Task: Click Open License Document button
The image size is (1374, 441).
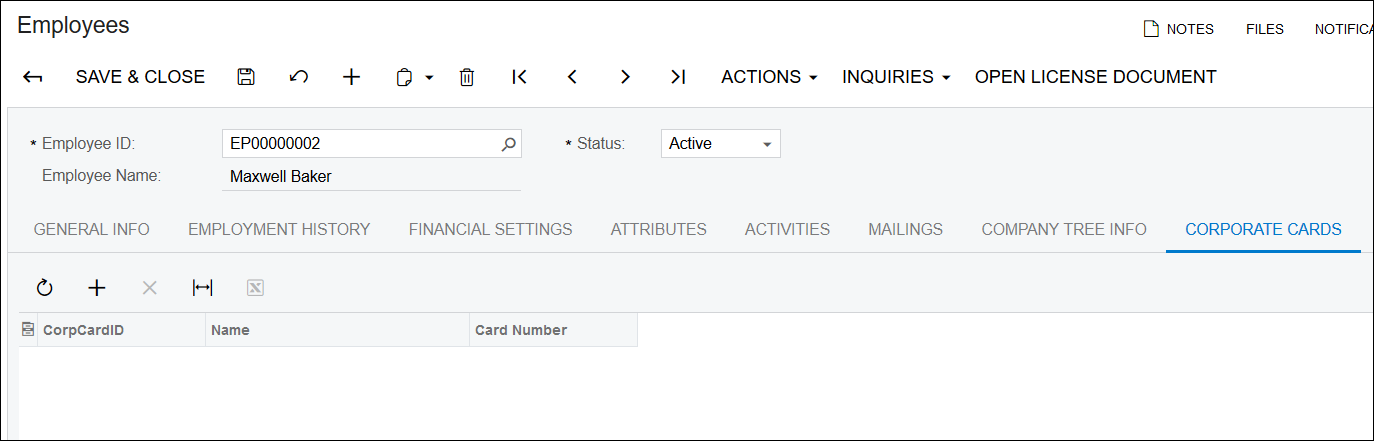Action: pos(1095,77)
